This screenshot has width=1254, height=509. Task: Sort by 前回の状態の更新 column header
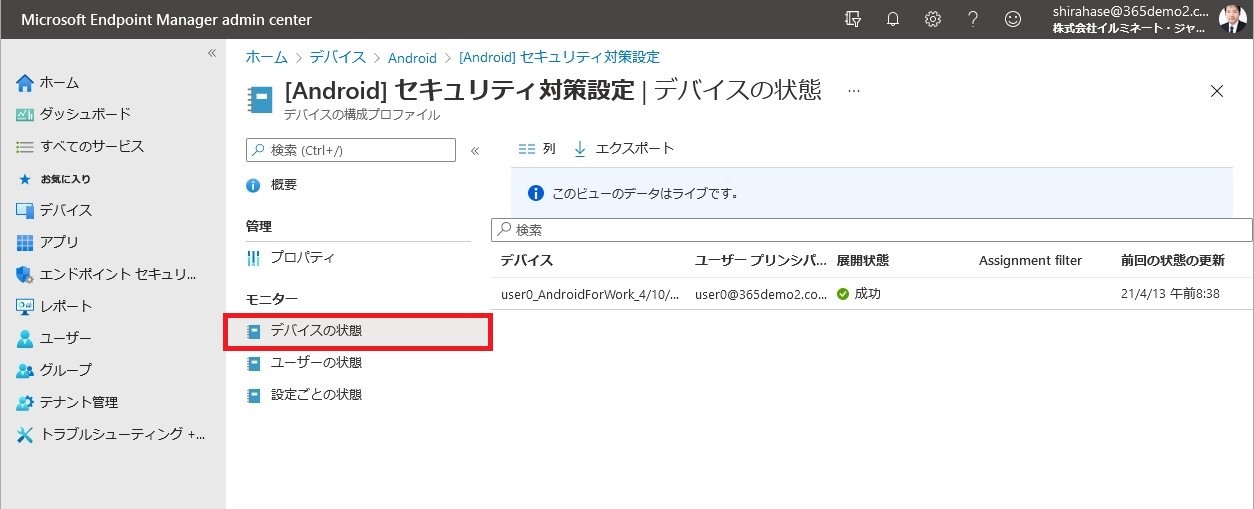[x=1173, y=260]
